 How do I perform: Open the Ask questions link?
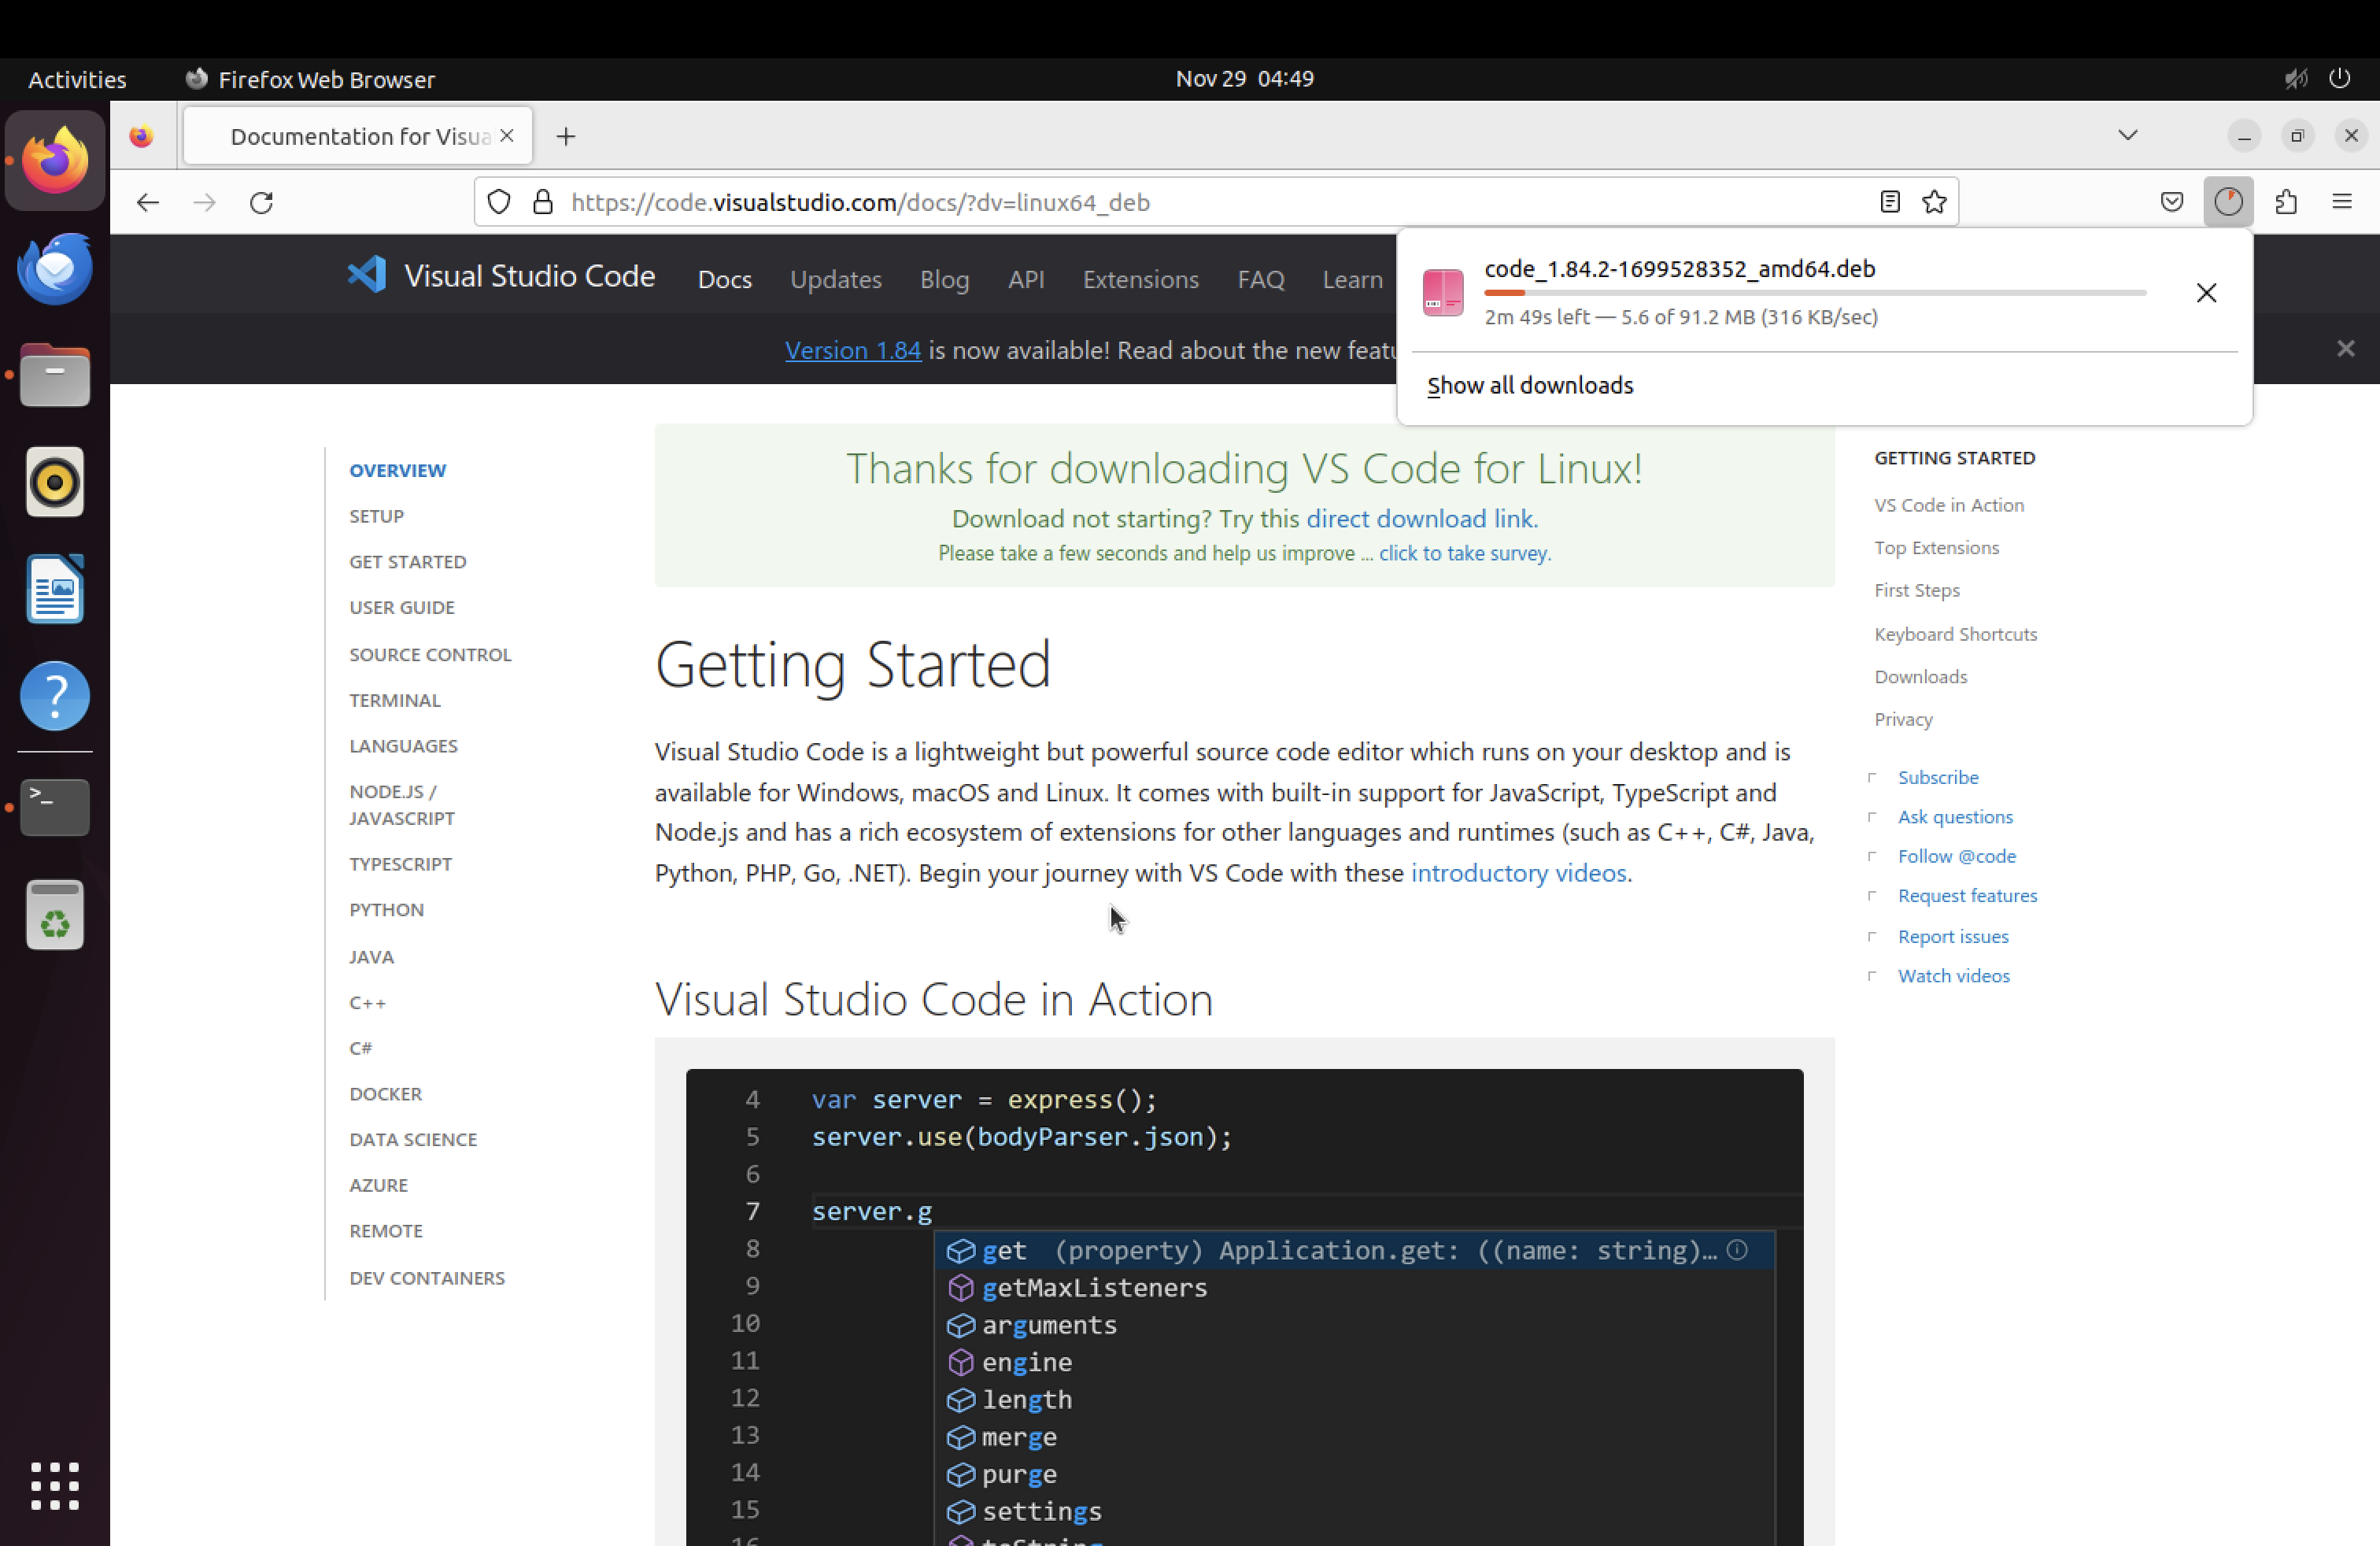pos(1955,817)
